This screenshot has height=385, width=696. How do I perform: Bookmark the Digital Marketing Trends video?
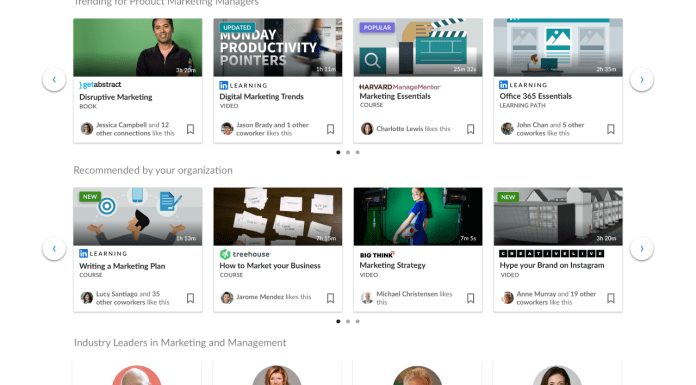click(x=330, y=129)
